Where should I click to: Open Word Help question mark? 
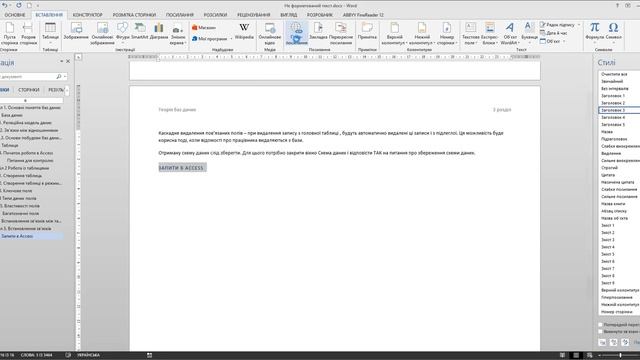[617, 5]
